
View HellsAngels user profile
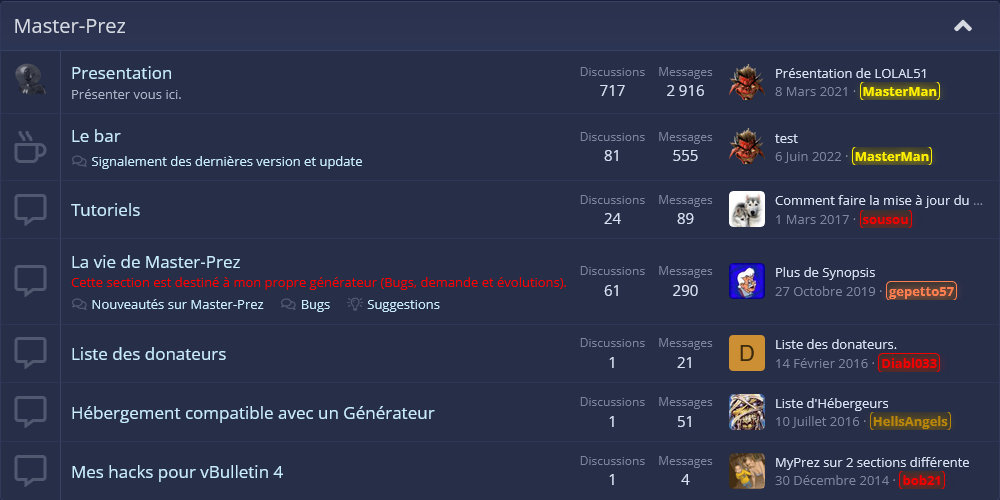[910, 421]
